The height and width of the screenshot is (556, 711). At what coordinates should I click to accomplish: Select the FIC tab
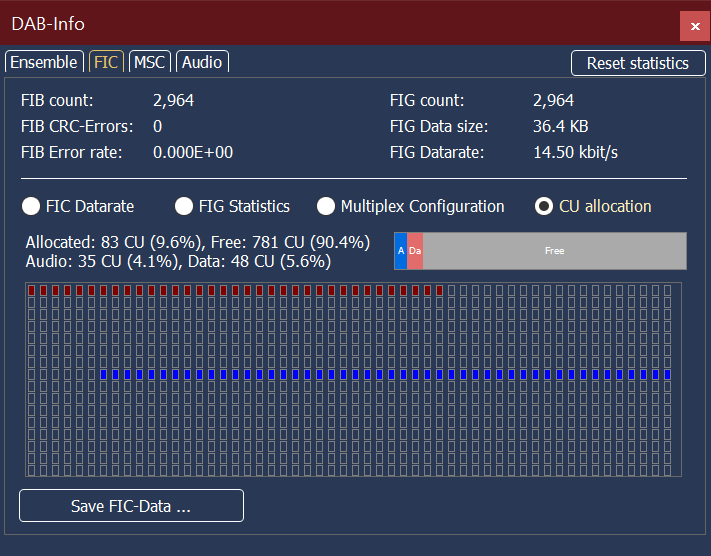tap(106, 62)
